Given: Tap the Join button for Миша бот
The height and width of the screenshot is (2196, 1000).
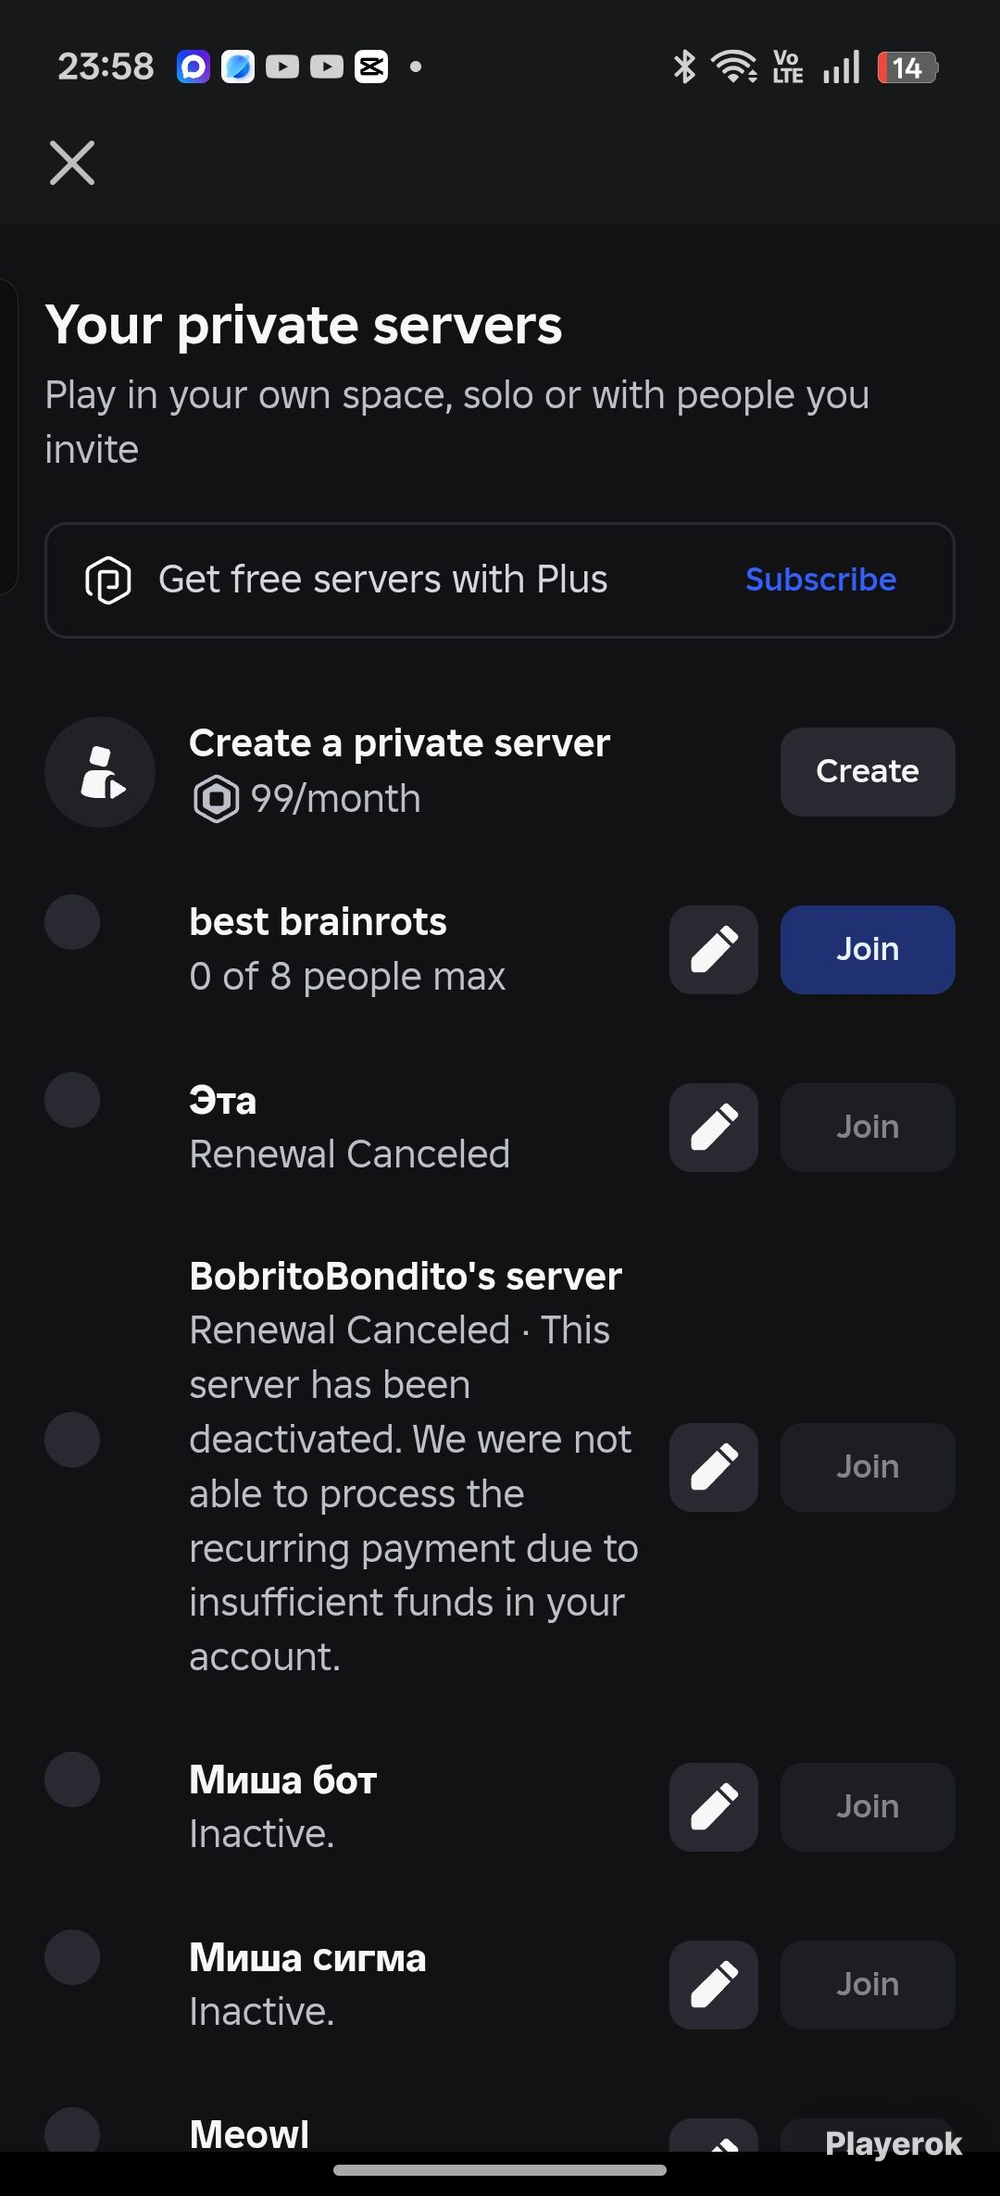Looking at the screenshot, I should [868, 1807].
